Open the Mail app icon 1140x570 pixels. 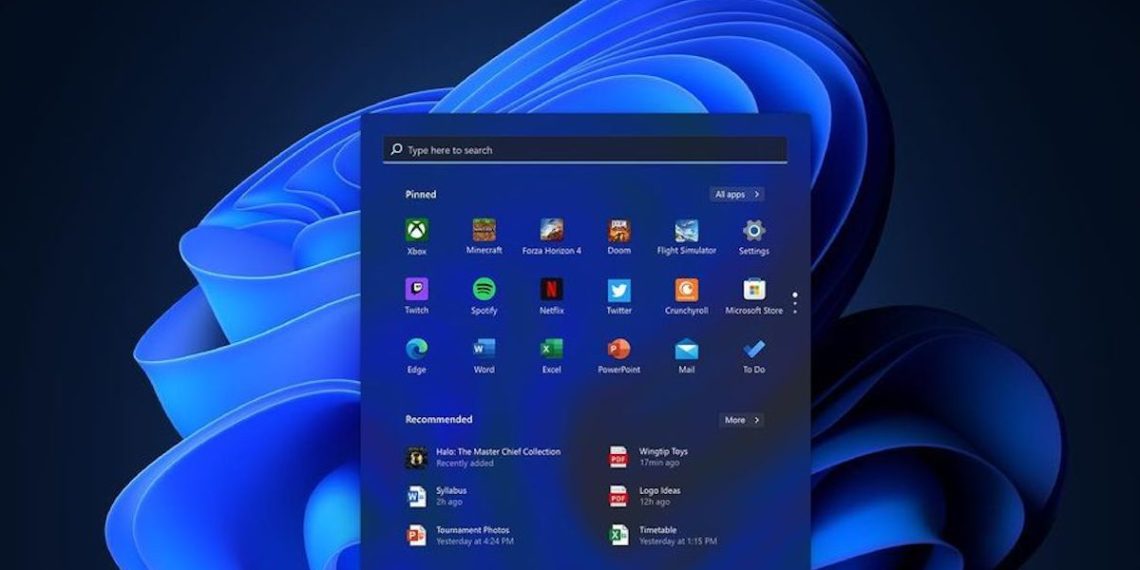686,350
